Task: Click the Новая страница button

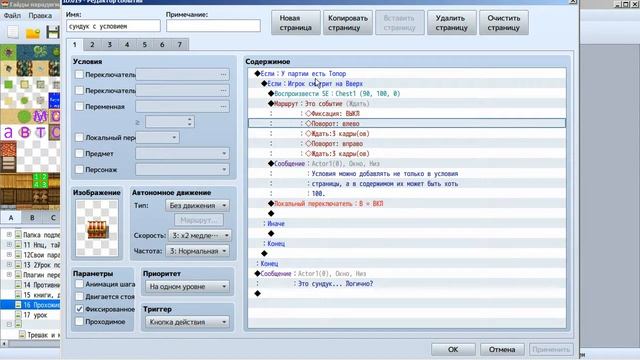Action: coord(296,23)
